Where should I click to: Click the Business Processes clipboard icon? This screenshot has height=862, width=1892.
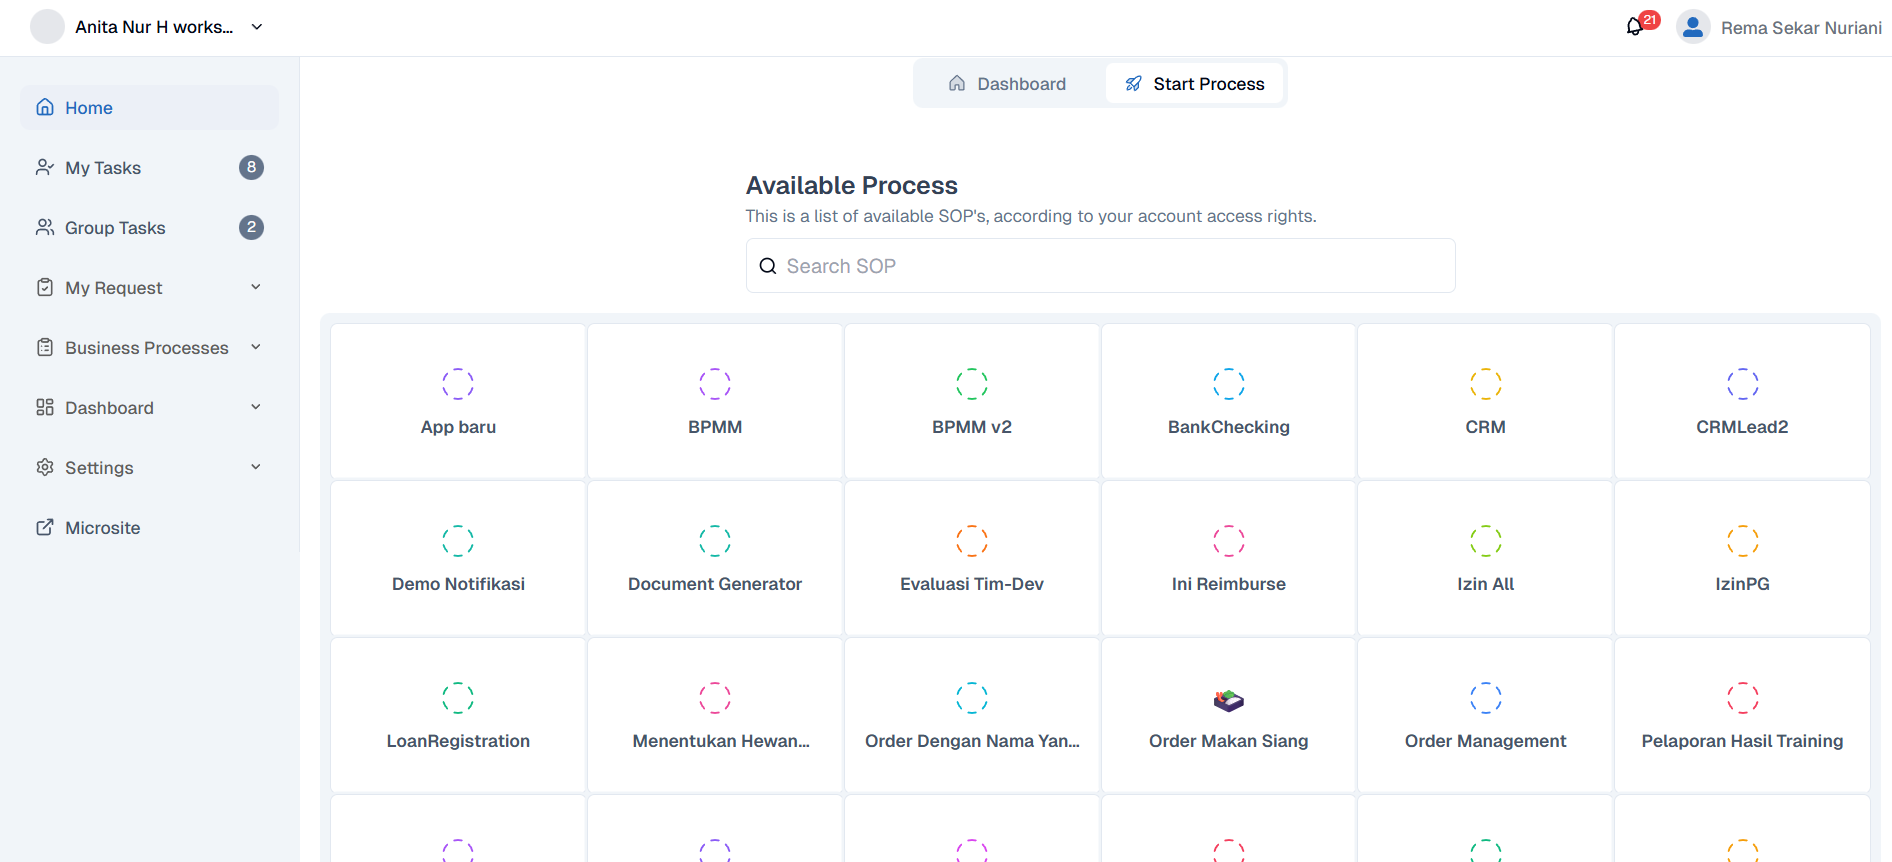click(45, 347)
